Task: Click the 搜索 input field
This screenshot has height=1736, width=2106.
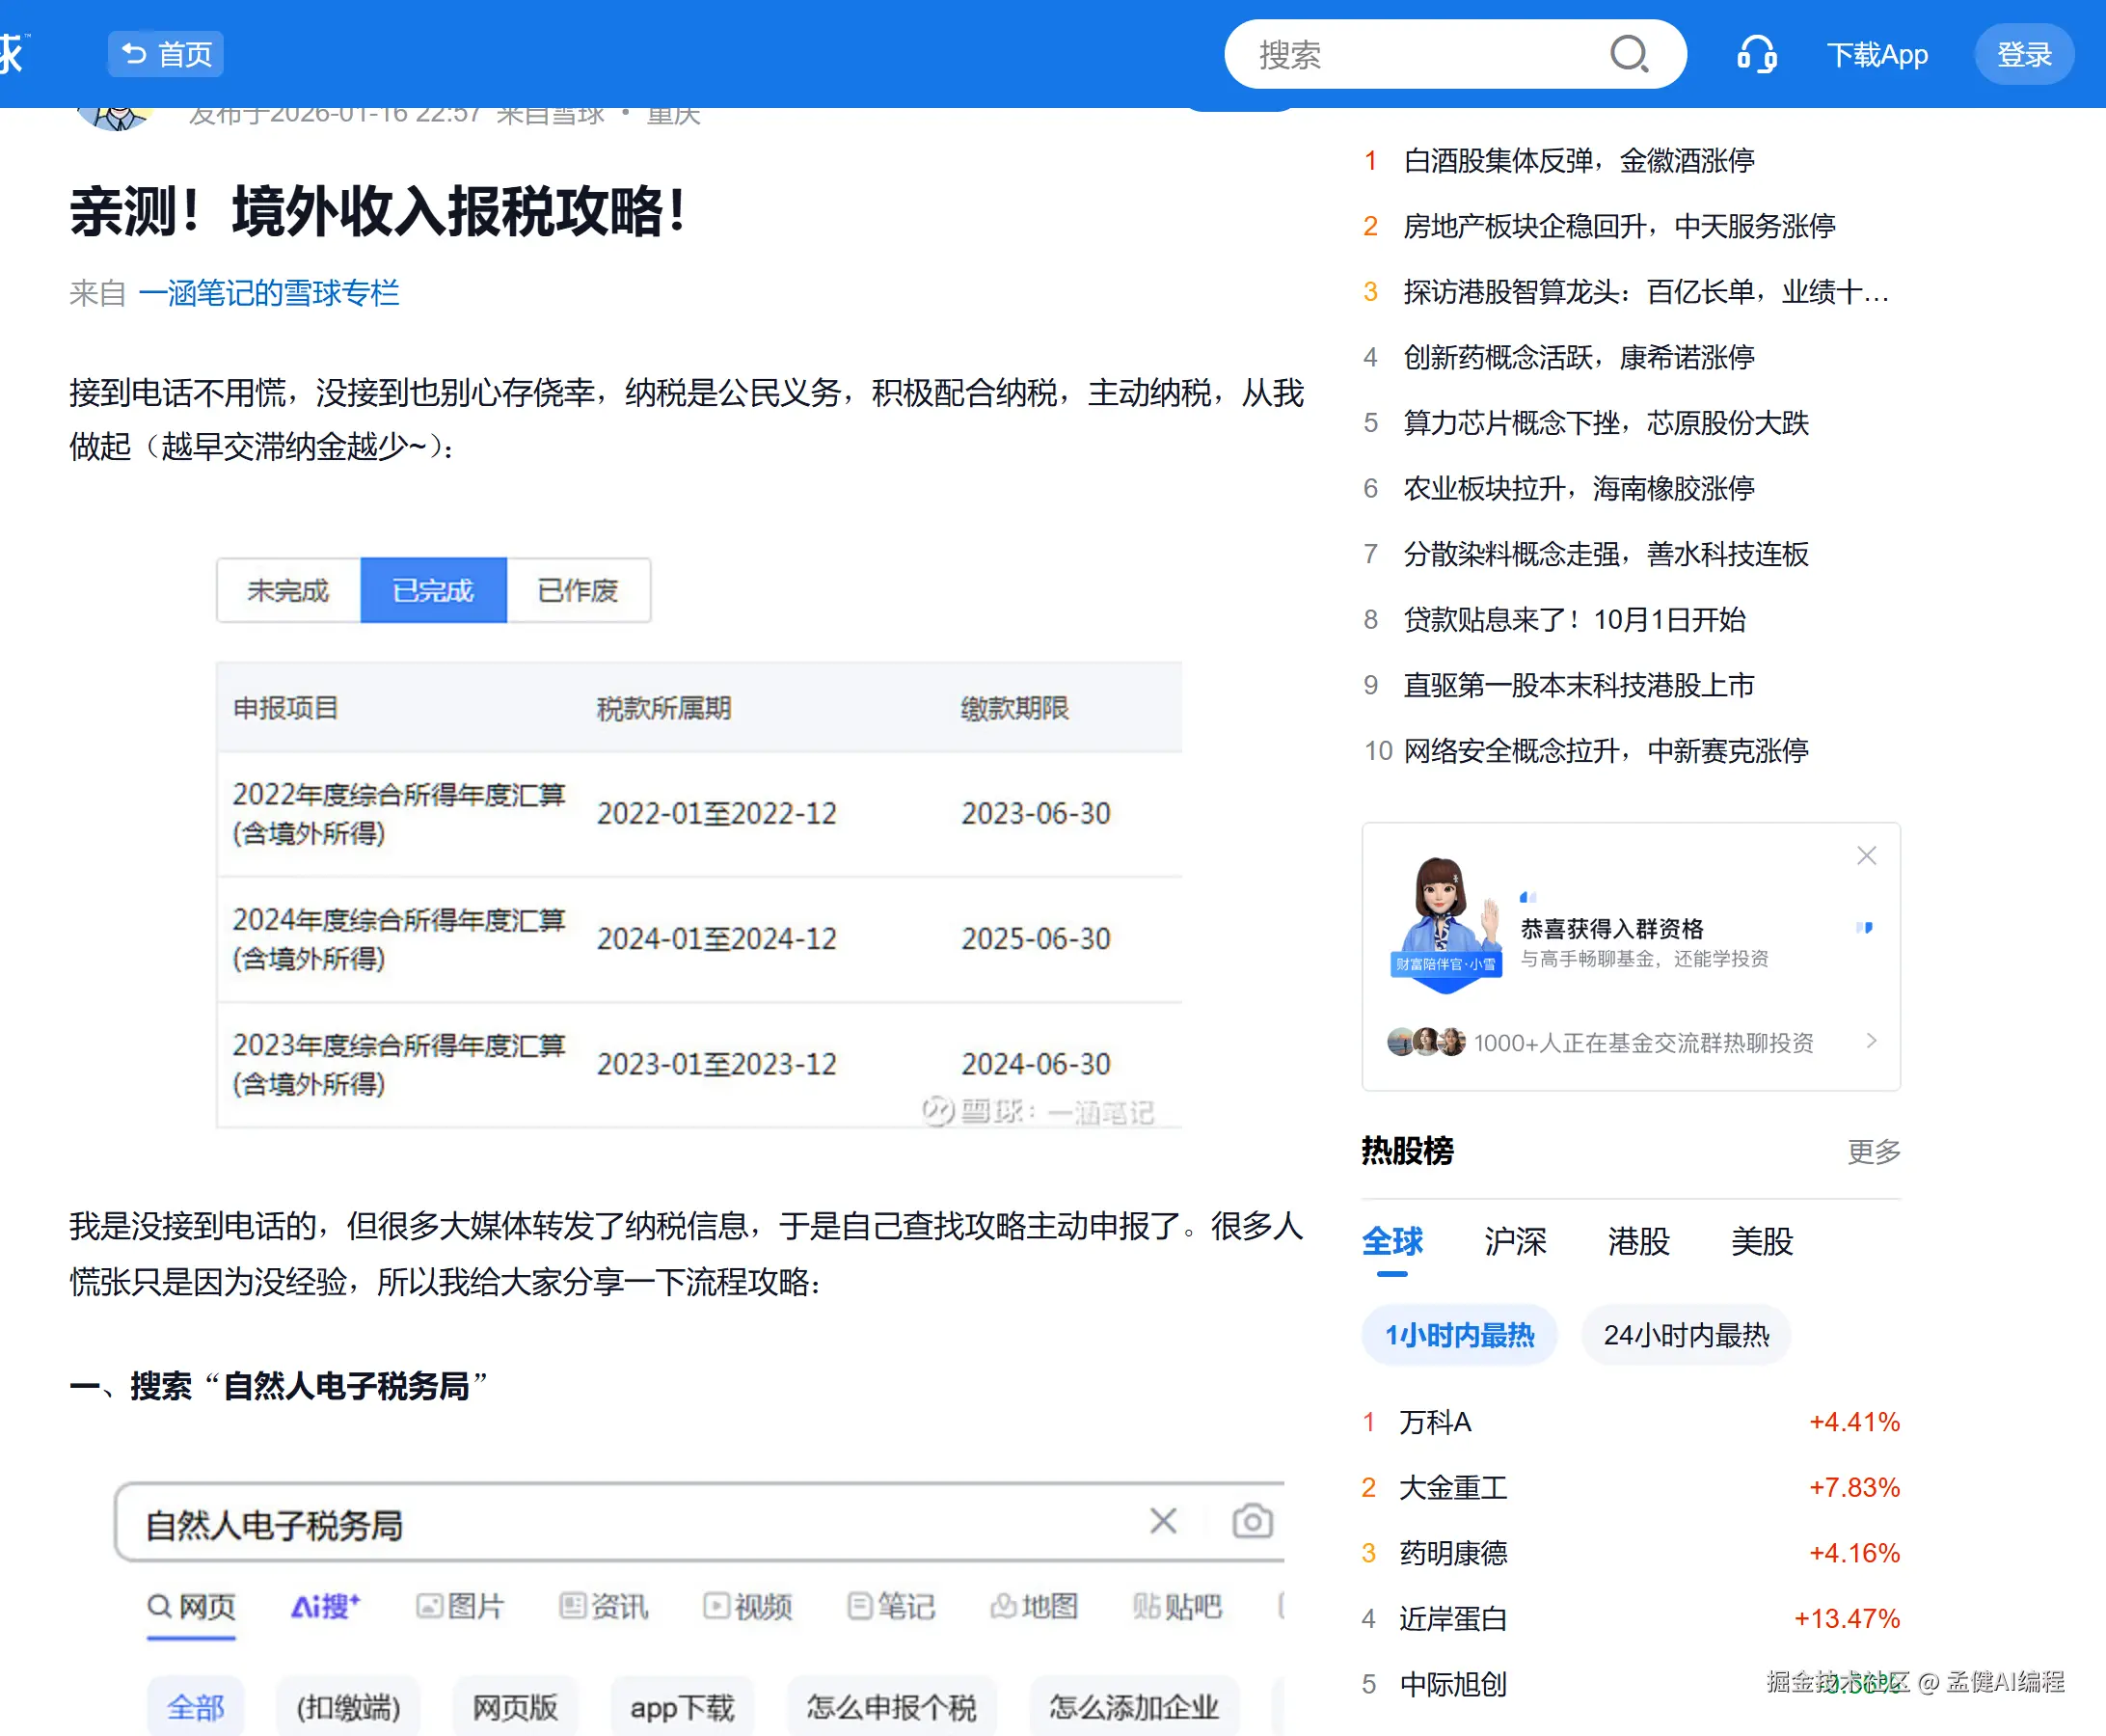Action: click(x=1455, y=54)
